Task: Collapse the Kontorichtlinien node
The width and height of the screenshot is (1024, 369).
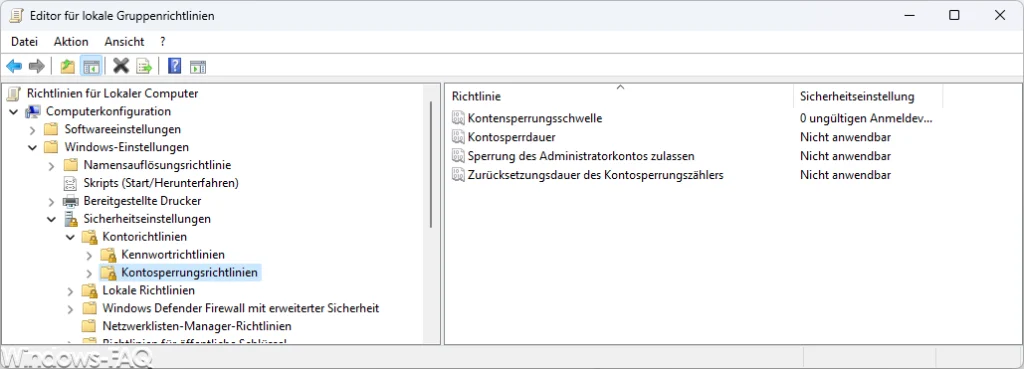Action: 71,236
